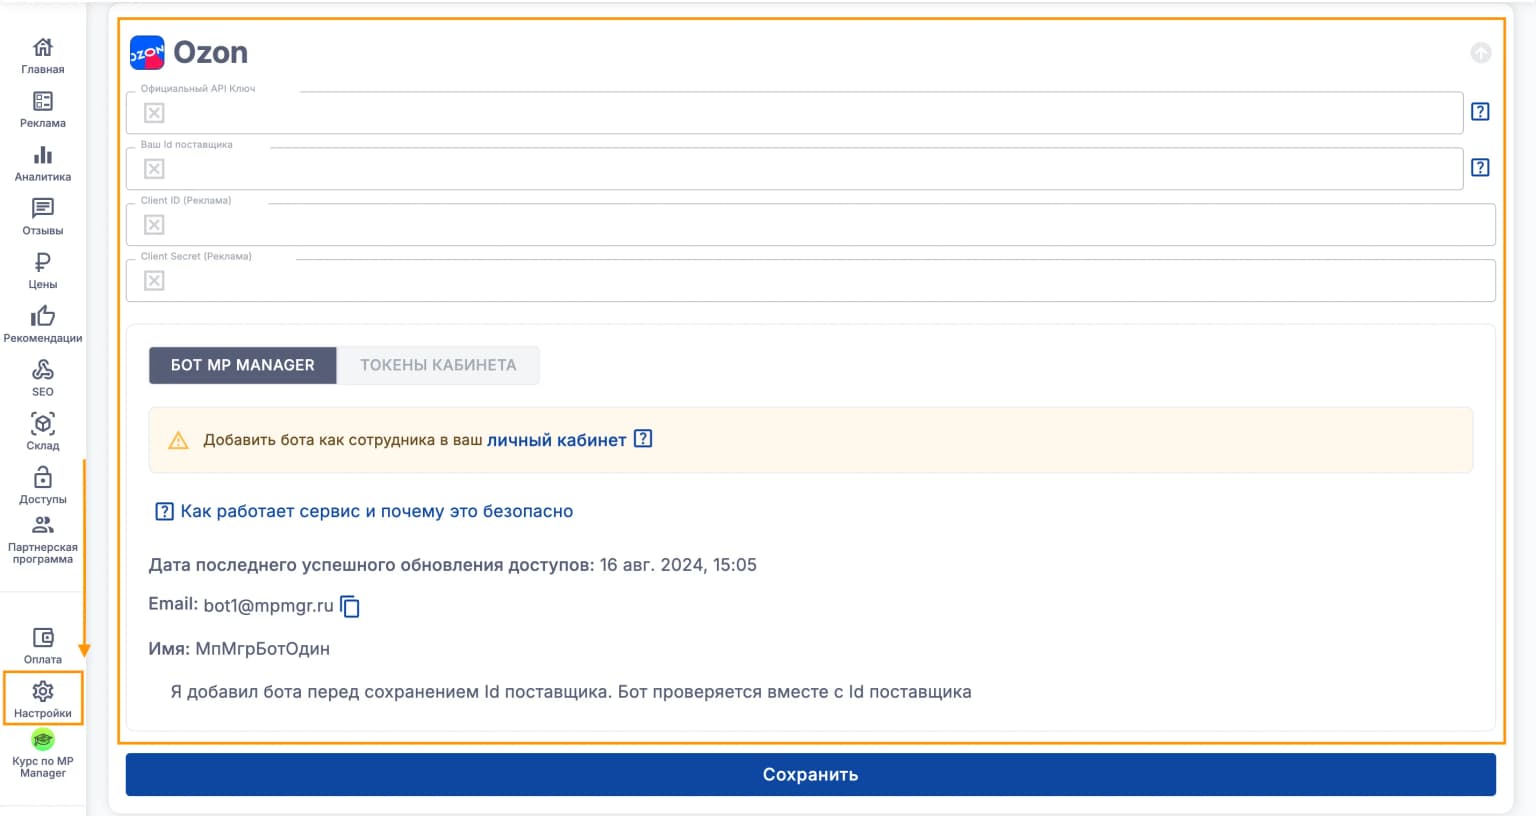Show help for Официальный API Ключ
This screenshot has width=1536, height=816.
(x=1480, y=112)
